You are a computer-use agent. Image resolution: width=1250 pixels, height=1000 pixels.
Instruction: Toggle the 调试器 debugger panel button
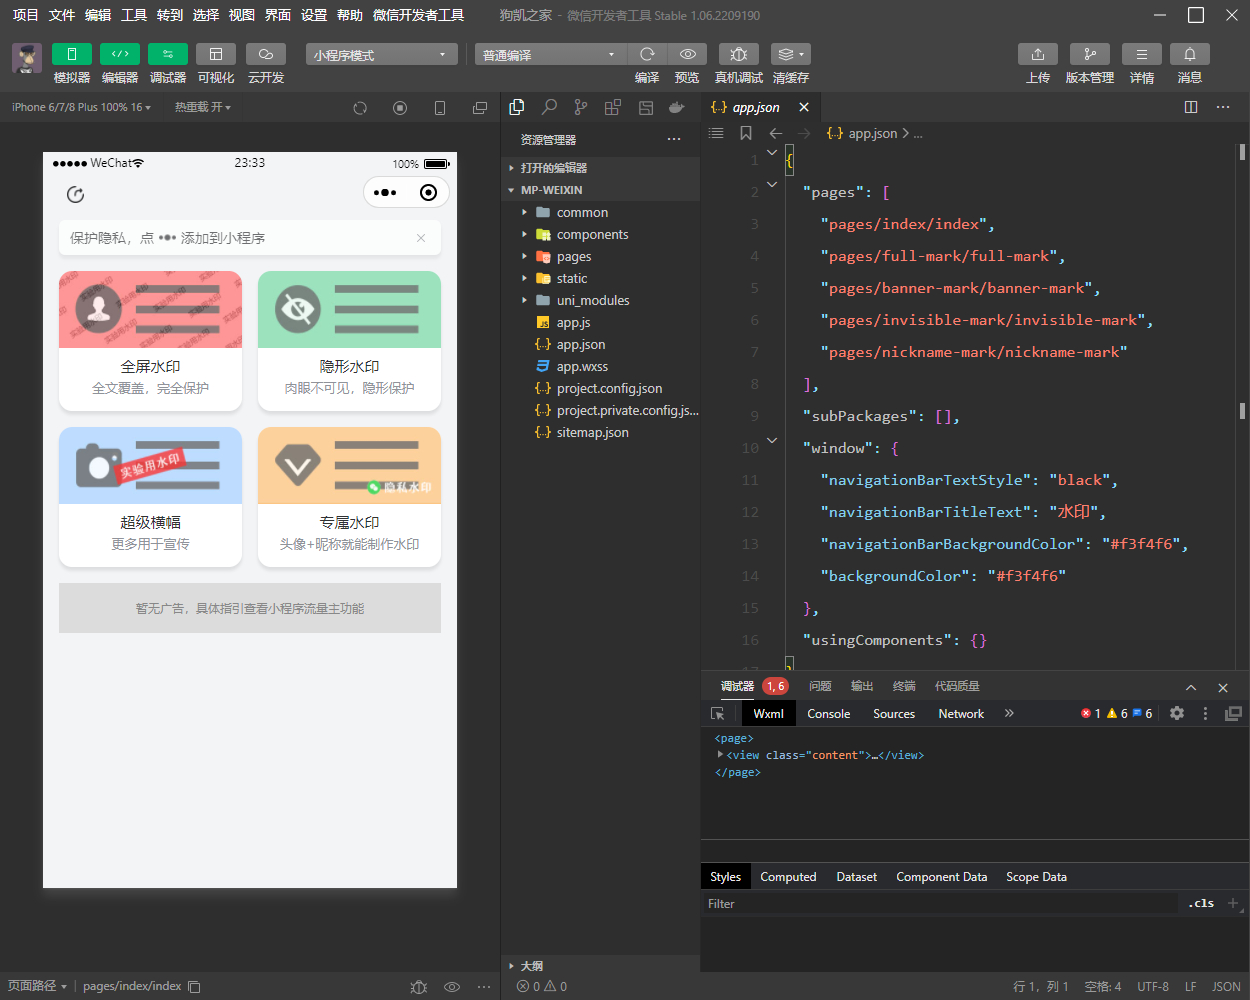coord(167,54)
